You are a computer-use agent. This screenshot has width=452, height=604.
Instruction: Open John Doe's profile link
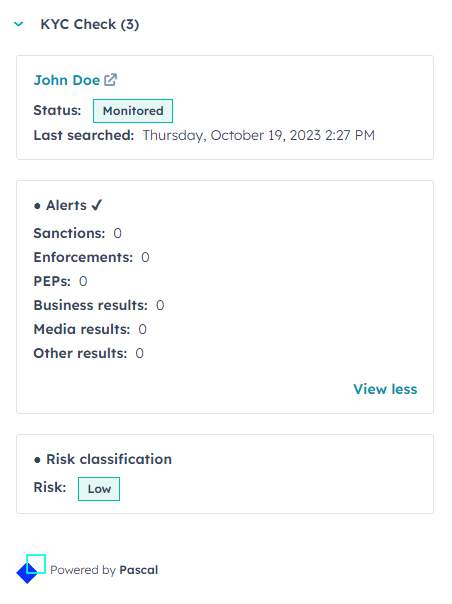(67, 80)
